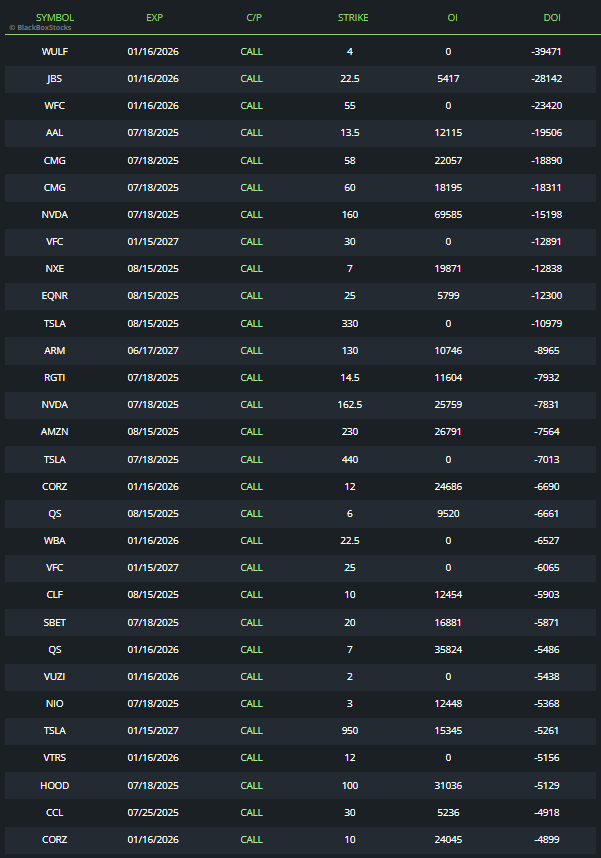This screenshot has height=858, width=601.
Task: Select the NXE symbol cell
Action: click(x=55, y=269)
